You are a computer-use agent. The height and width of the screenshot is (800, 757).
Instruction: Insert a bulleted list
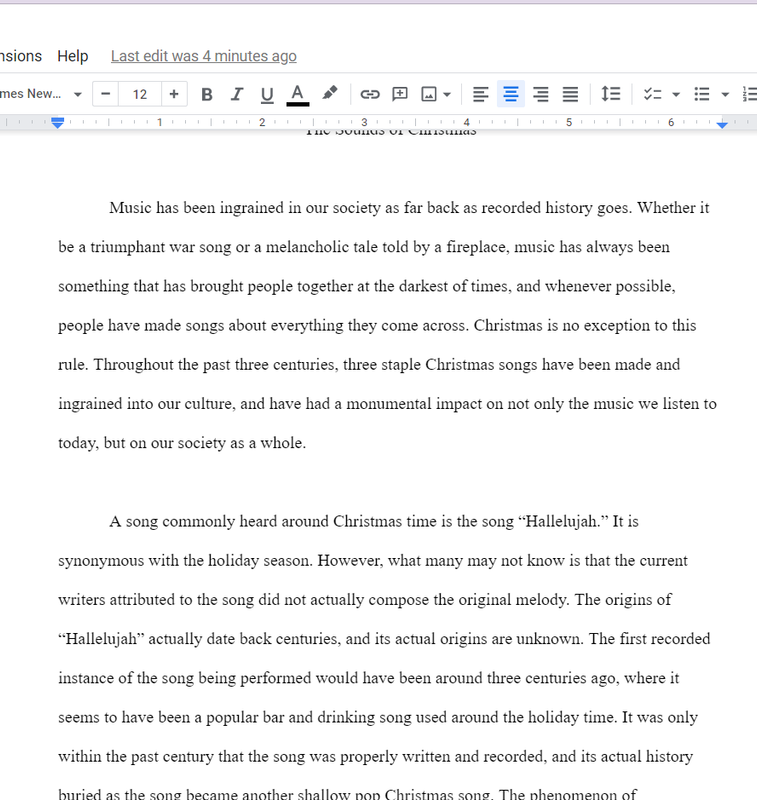coord(702,94)
